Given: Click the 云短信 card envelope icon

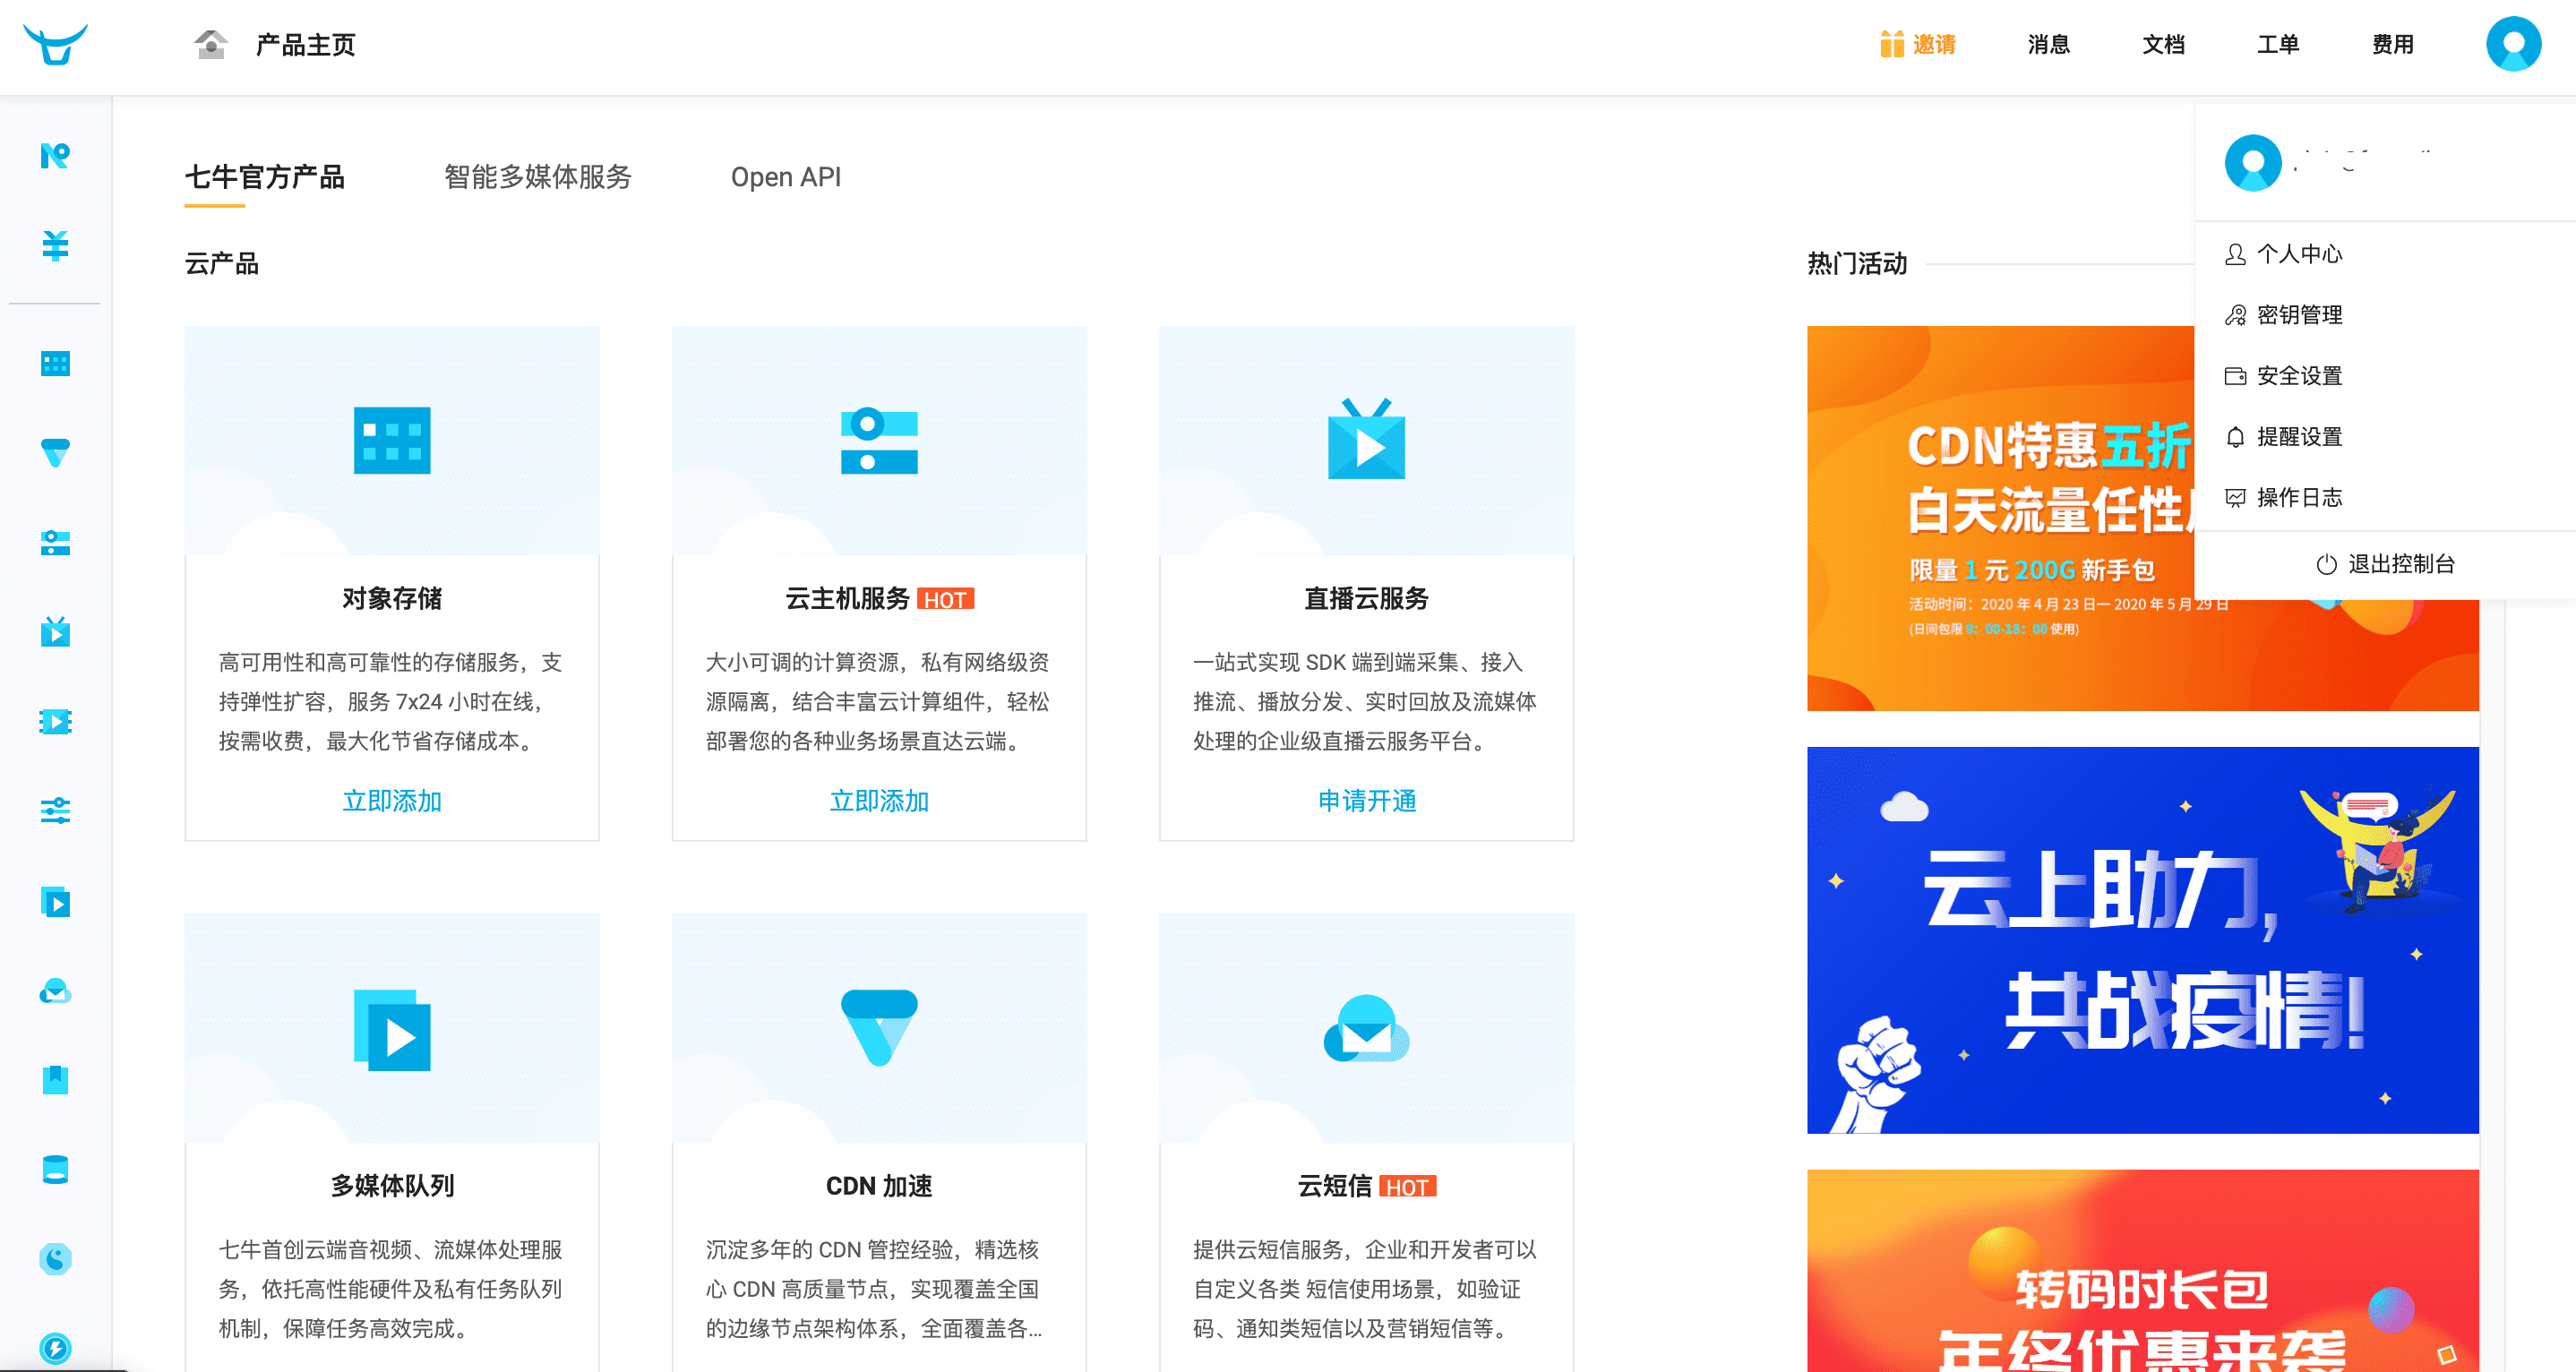Looking at the screenshot, I should 1366,1028.
